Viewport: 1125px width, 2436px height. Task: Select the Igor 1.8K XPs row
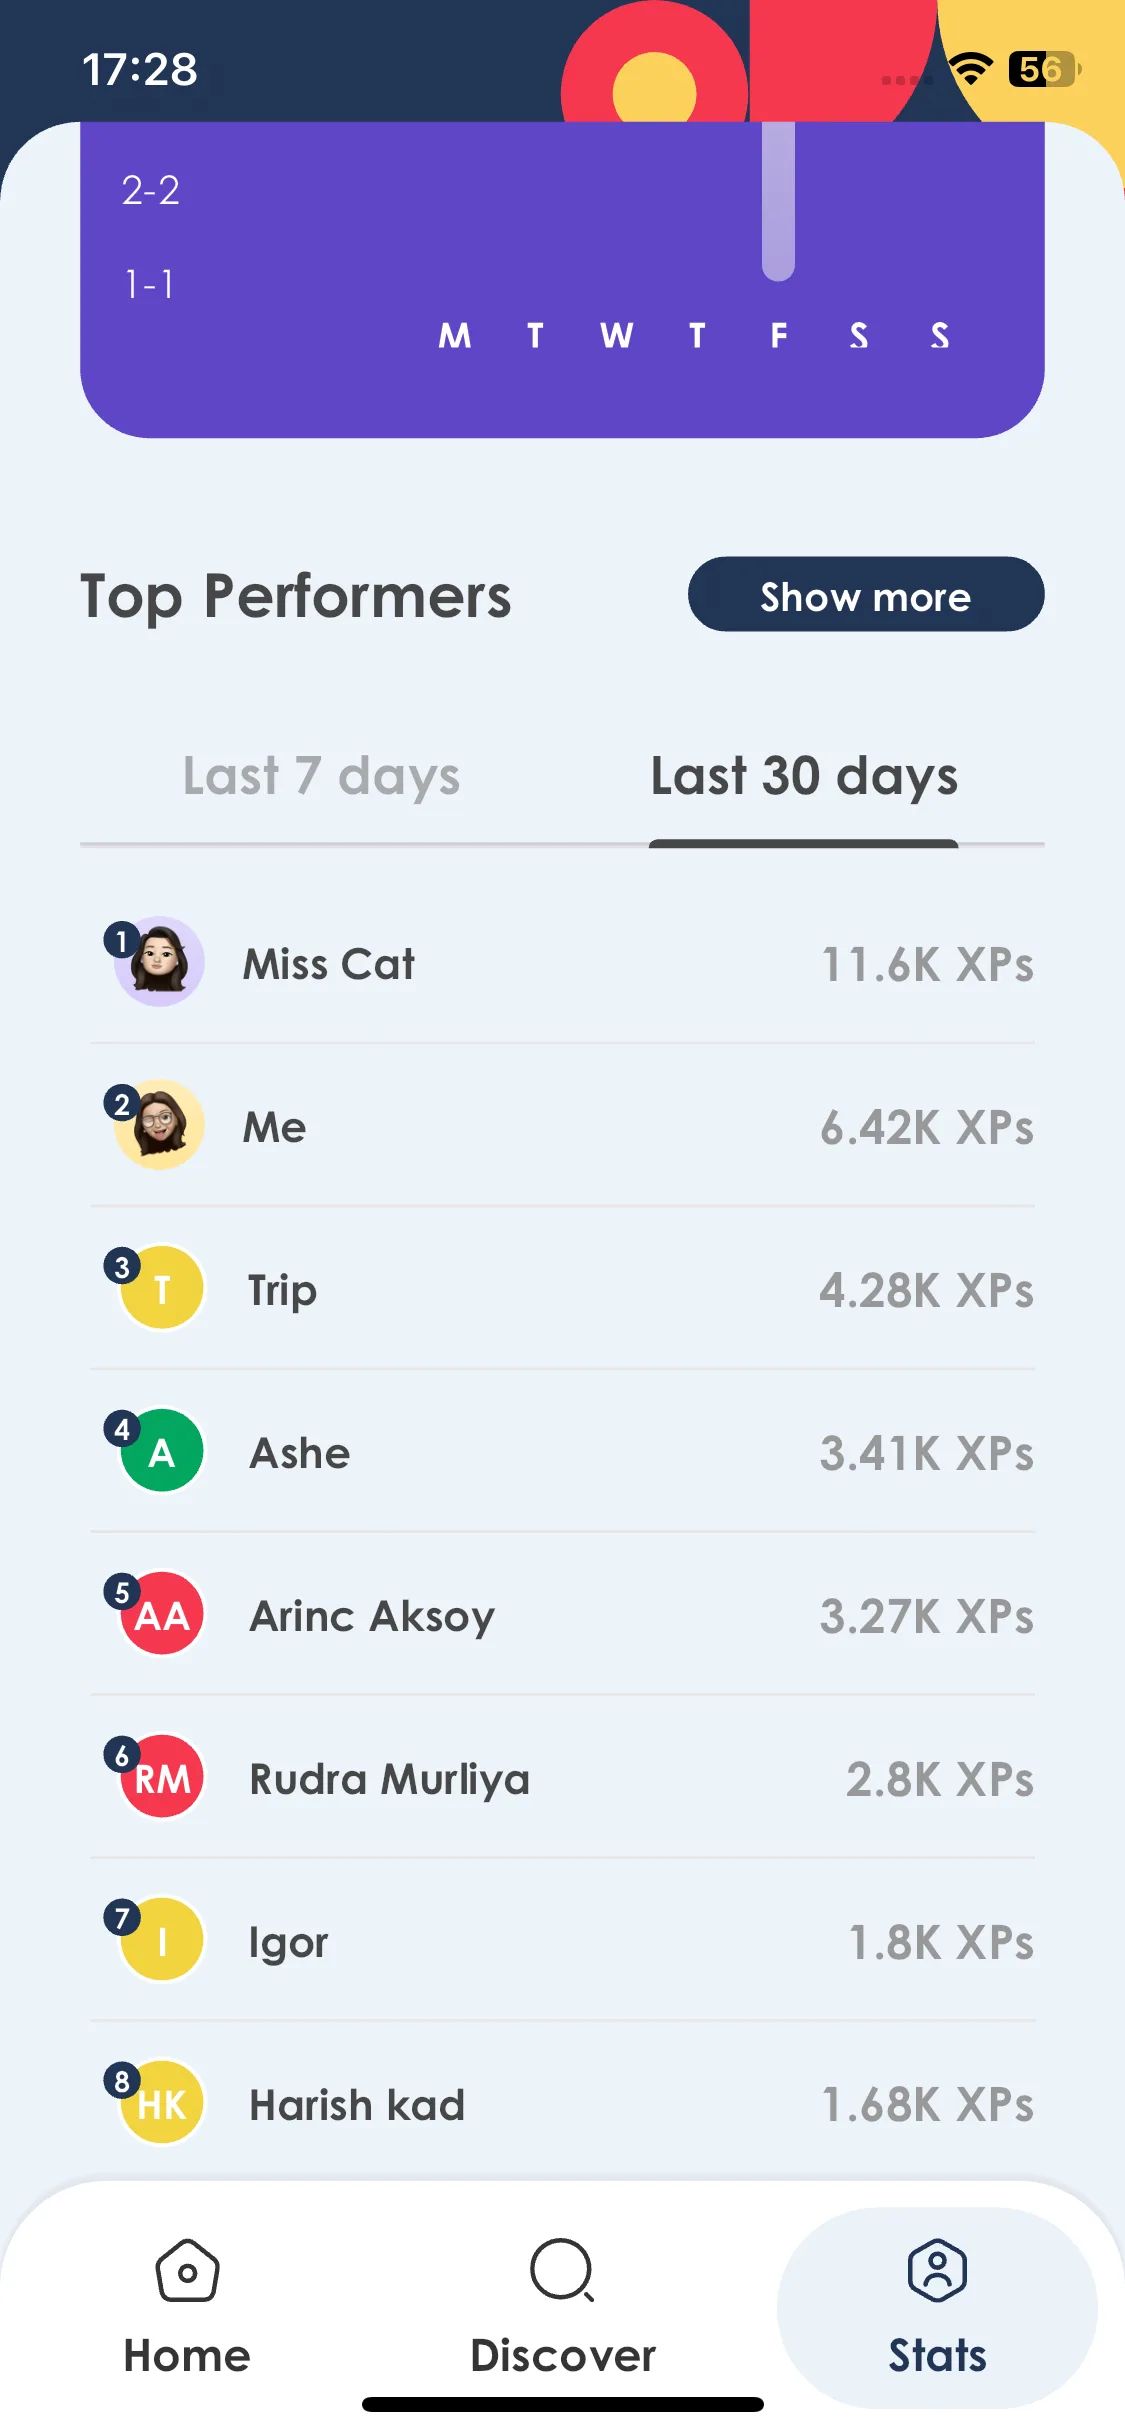[563, 1941]
